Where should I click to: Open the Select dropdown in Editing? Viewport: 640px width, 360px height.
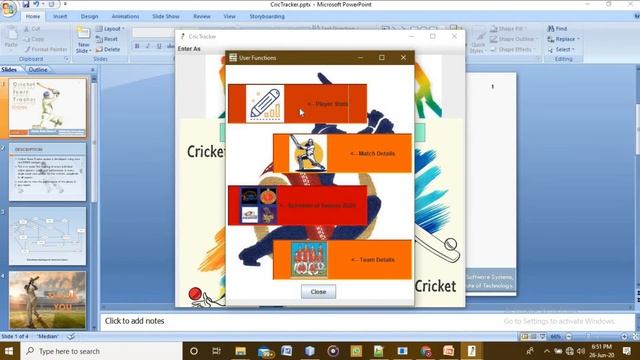pos(561,49)
